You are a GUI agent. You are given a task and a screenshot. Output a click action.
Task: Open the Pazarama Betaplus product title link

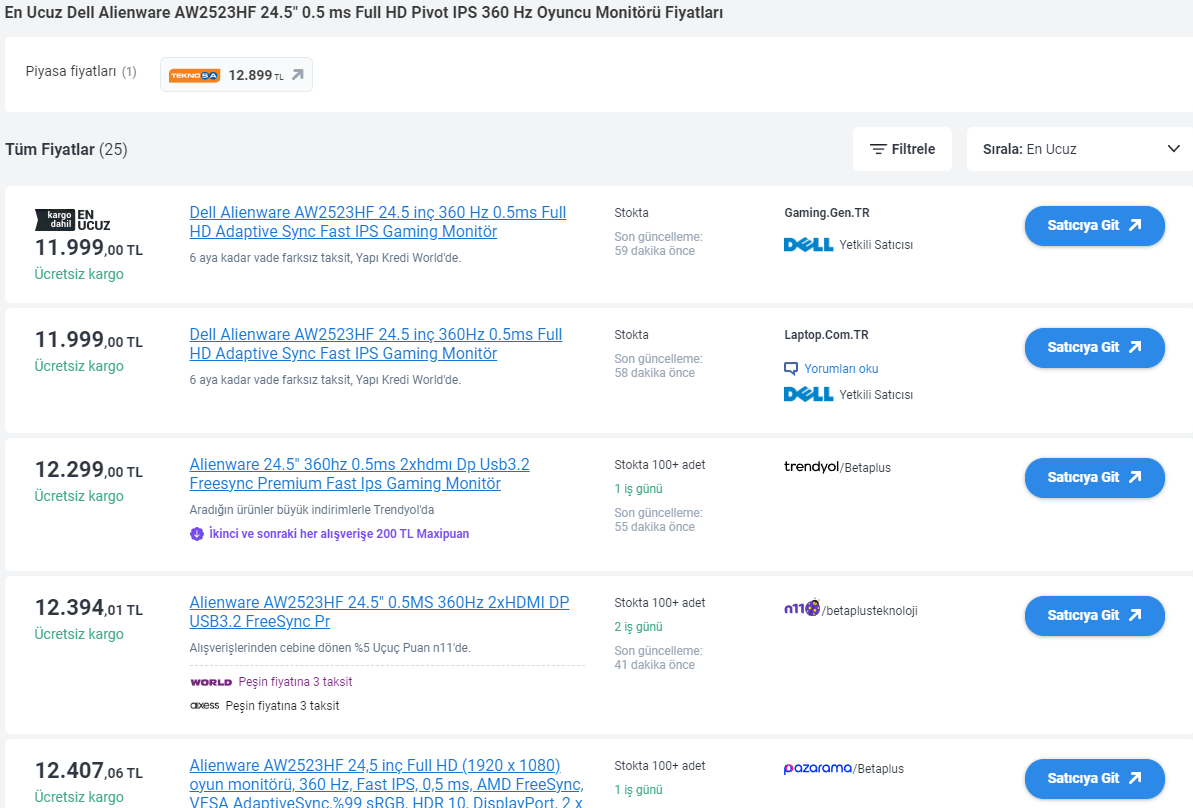387,784
